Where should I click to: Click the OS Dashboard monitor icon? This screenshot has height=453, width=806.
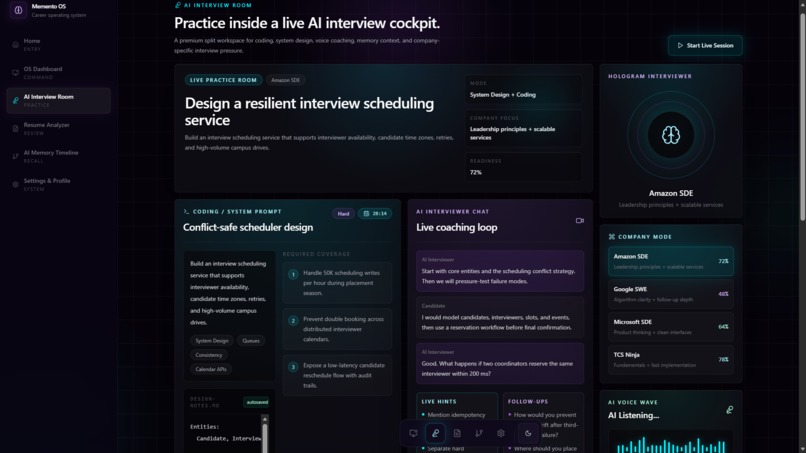(x=15, y=73)
